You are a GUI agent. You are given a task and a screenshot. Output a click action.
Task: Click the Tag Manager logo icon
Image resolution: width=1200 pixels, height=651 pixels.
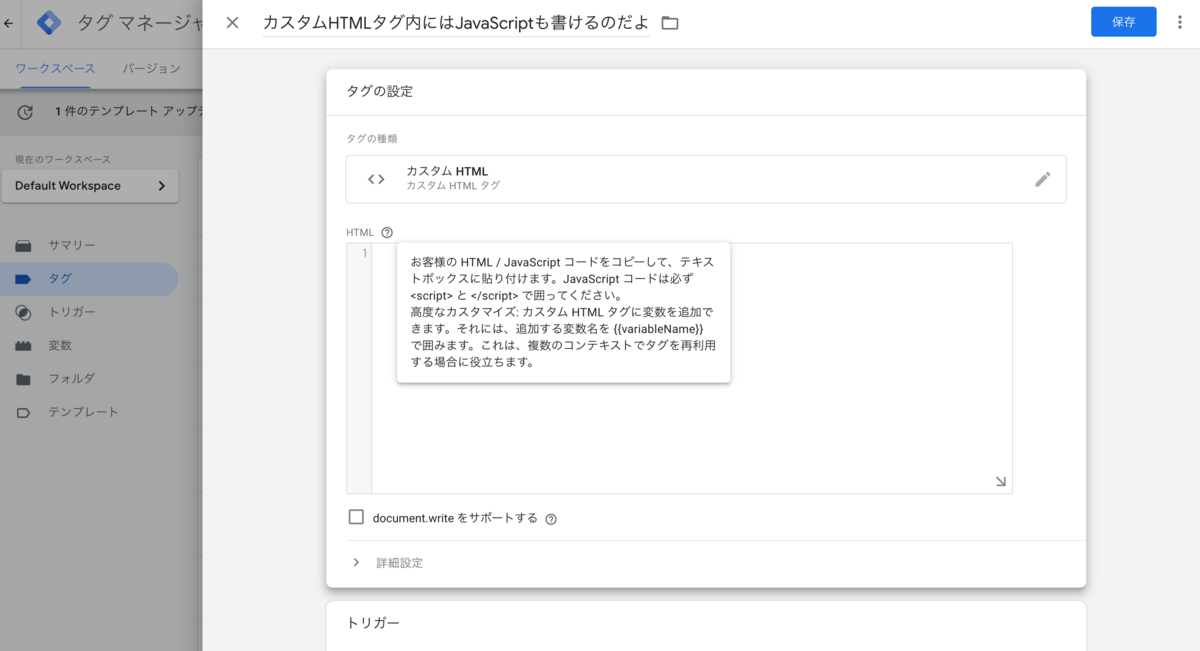coord(49,22)
